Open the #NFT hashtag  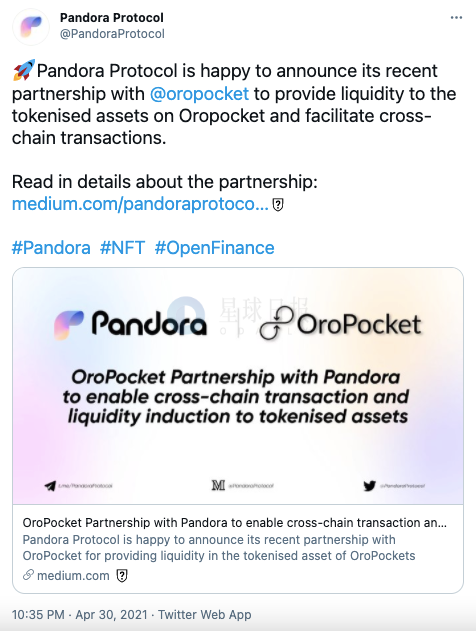pyautogui.click(x=122, y=248)
